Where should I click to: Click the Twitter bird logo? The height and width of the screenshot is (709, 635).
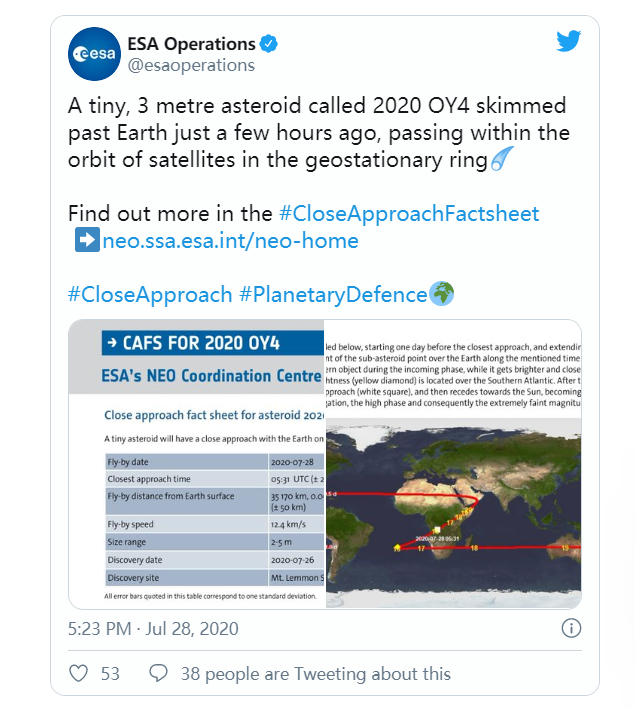tap(568, 41)
